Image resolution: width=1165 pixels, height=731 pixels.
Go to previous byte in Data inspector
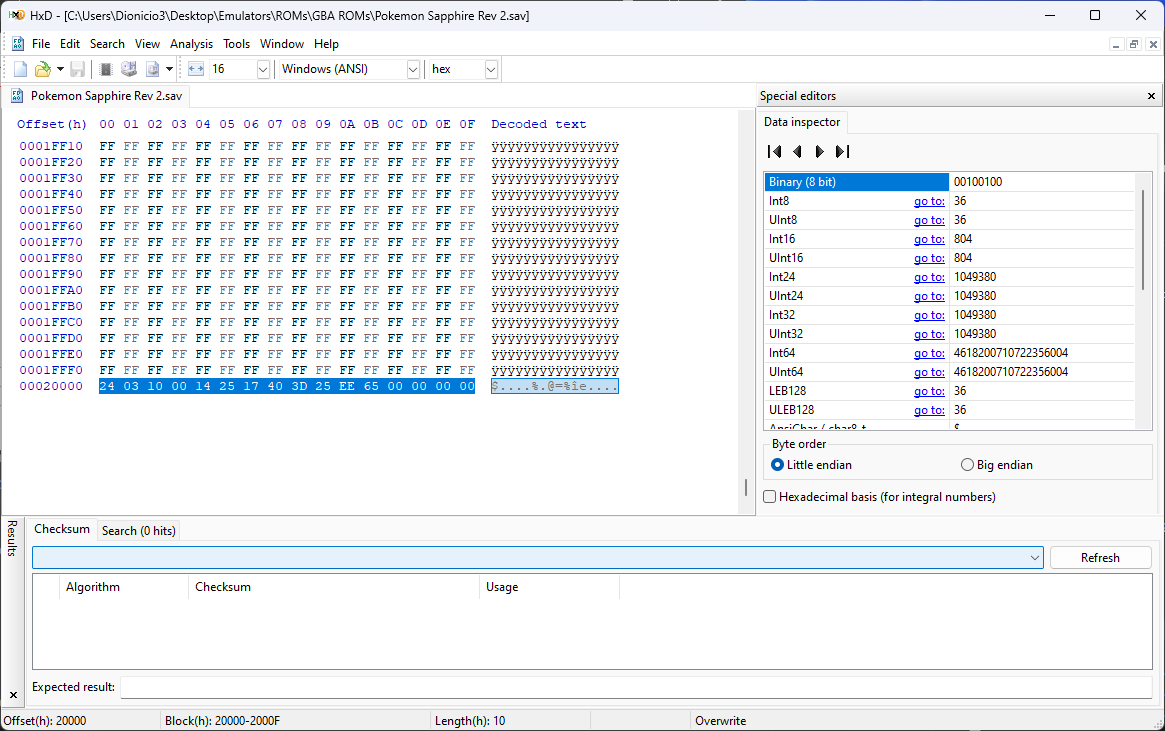(x=796, y=152)
